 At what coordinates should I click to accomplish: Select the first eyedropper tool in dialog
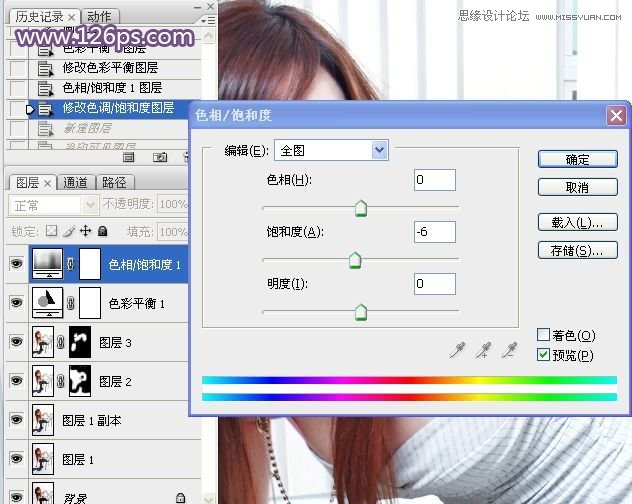458,350
